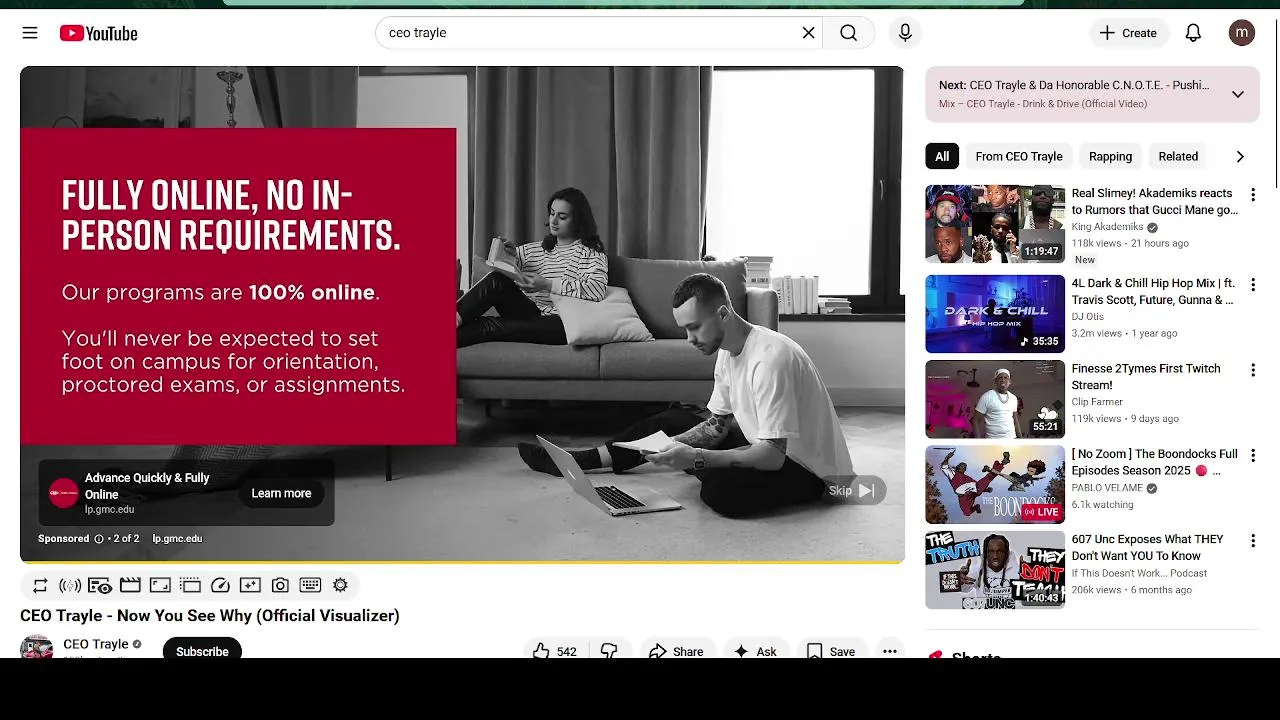Select the Rapping filter chip
Screen dimensions: 1280x720
pos(1110,156)
